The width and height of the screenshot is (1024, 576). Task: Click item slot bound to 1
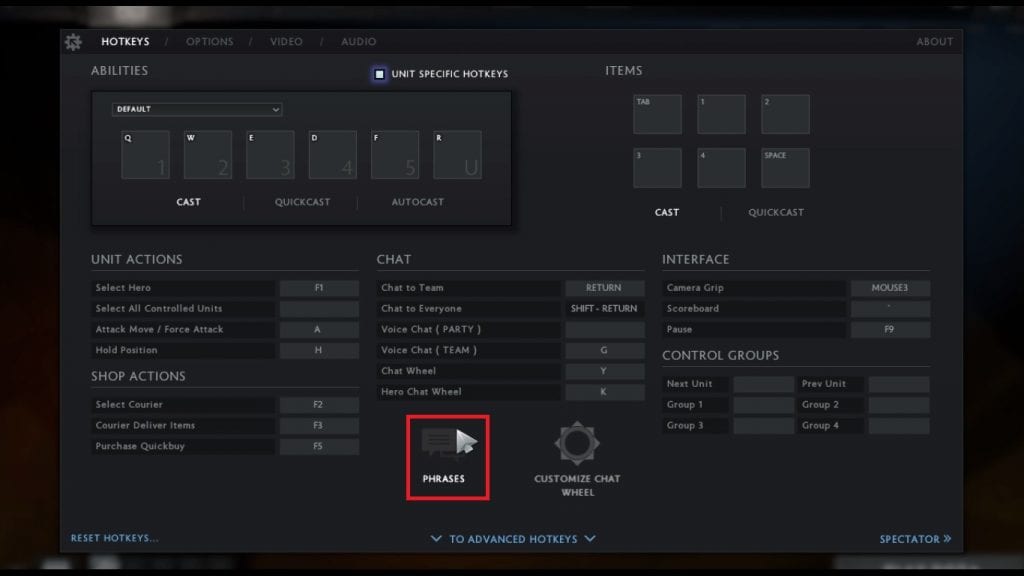pyautogui.click(x=721, y=114)
